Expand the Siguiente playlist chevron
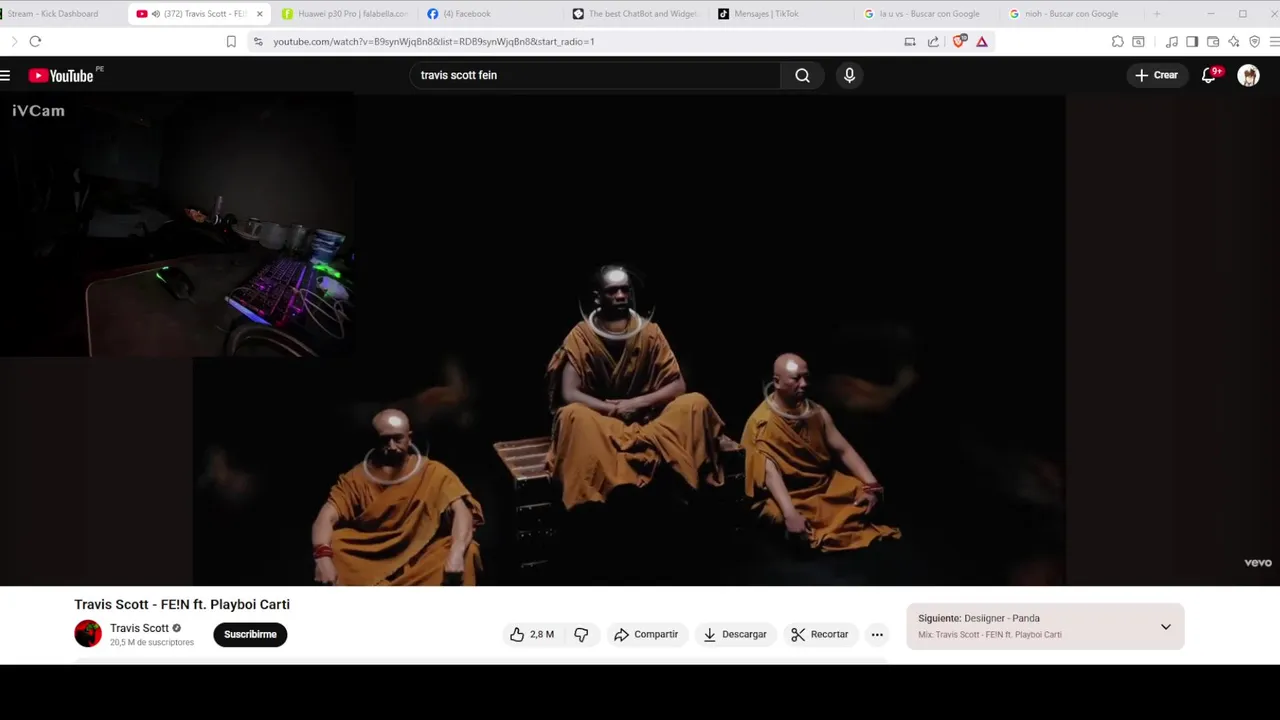 (1165, 627)
